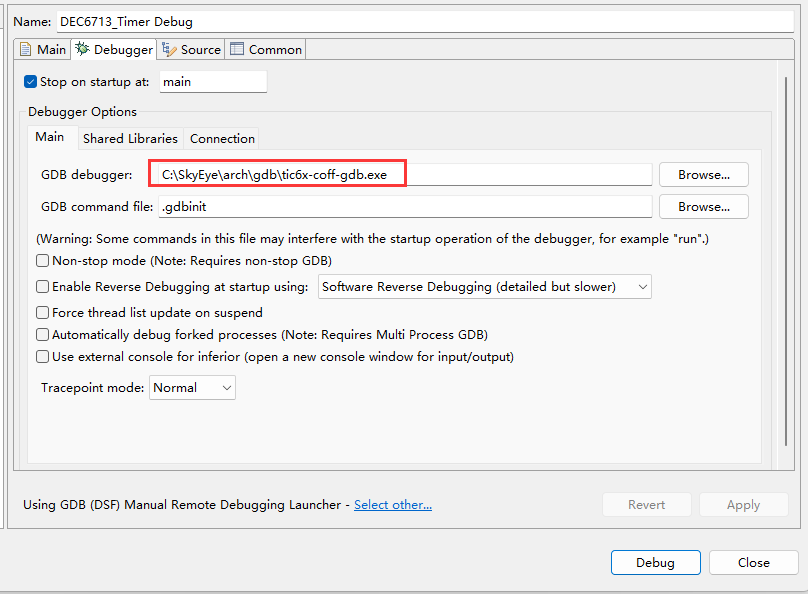Viewport: 808px width, 594px height.
Task: Click the vertical scrollbar in Debugger panel
Action: click(x=786, y=261)
